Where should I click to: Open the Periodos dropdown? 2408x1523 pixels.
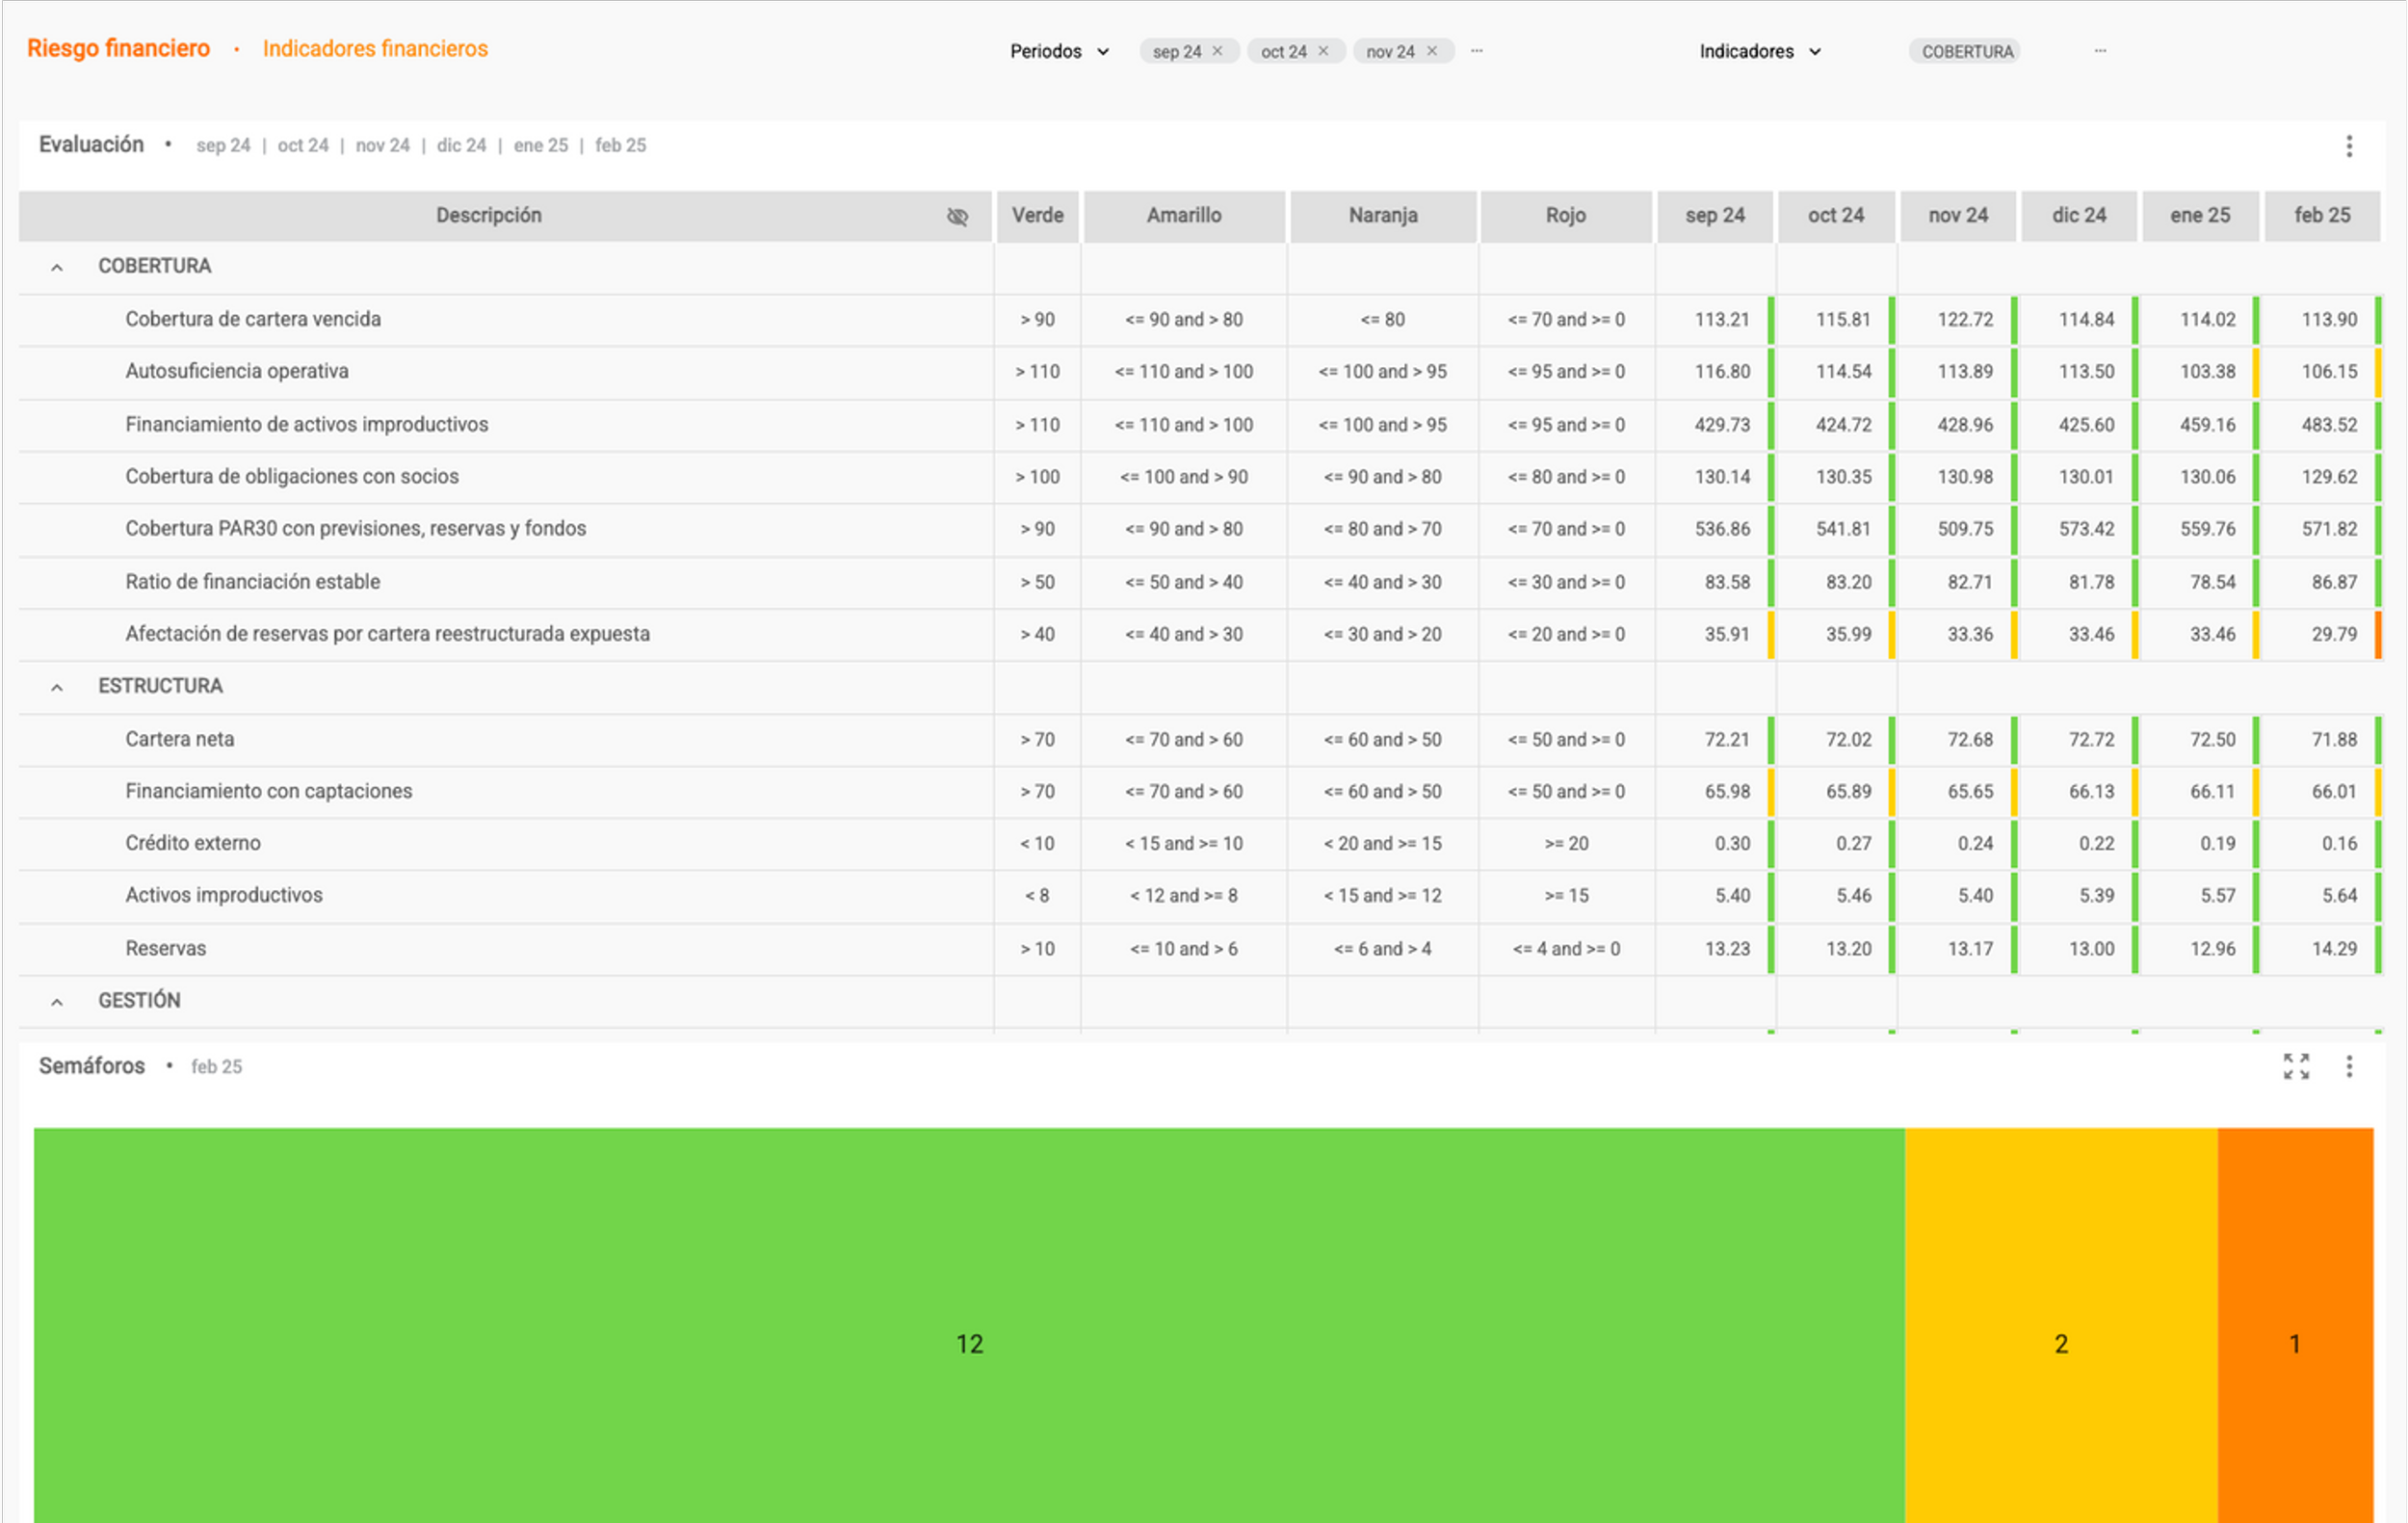coord(1059,51)
